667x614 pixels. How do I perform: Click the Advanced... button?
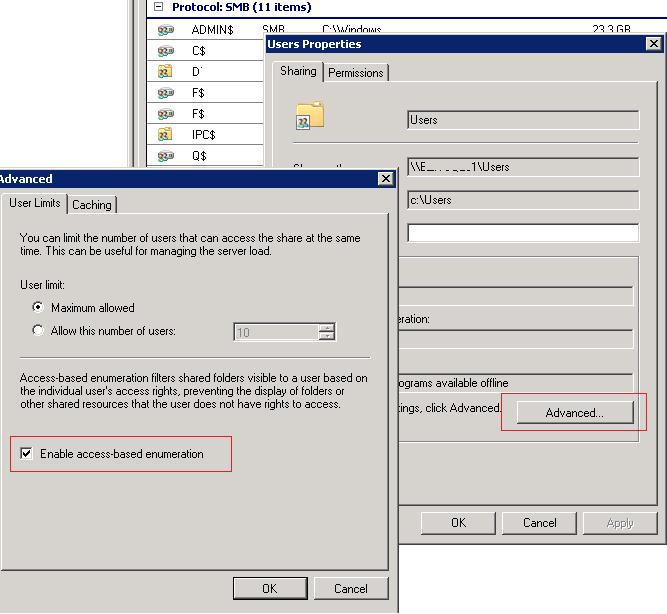click(x=574, y=412)
